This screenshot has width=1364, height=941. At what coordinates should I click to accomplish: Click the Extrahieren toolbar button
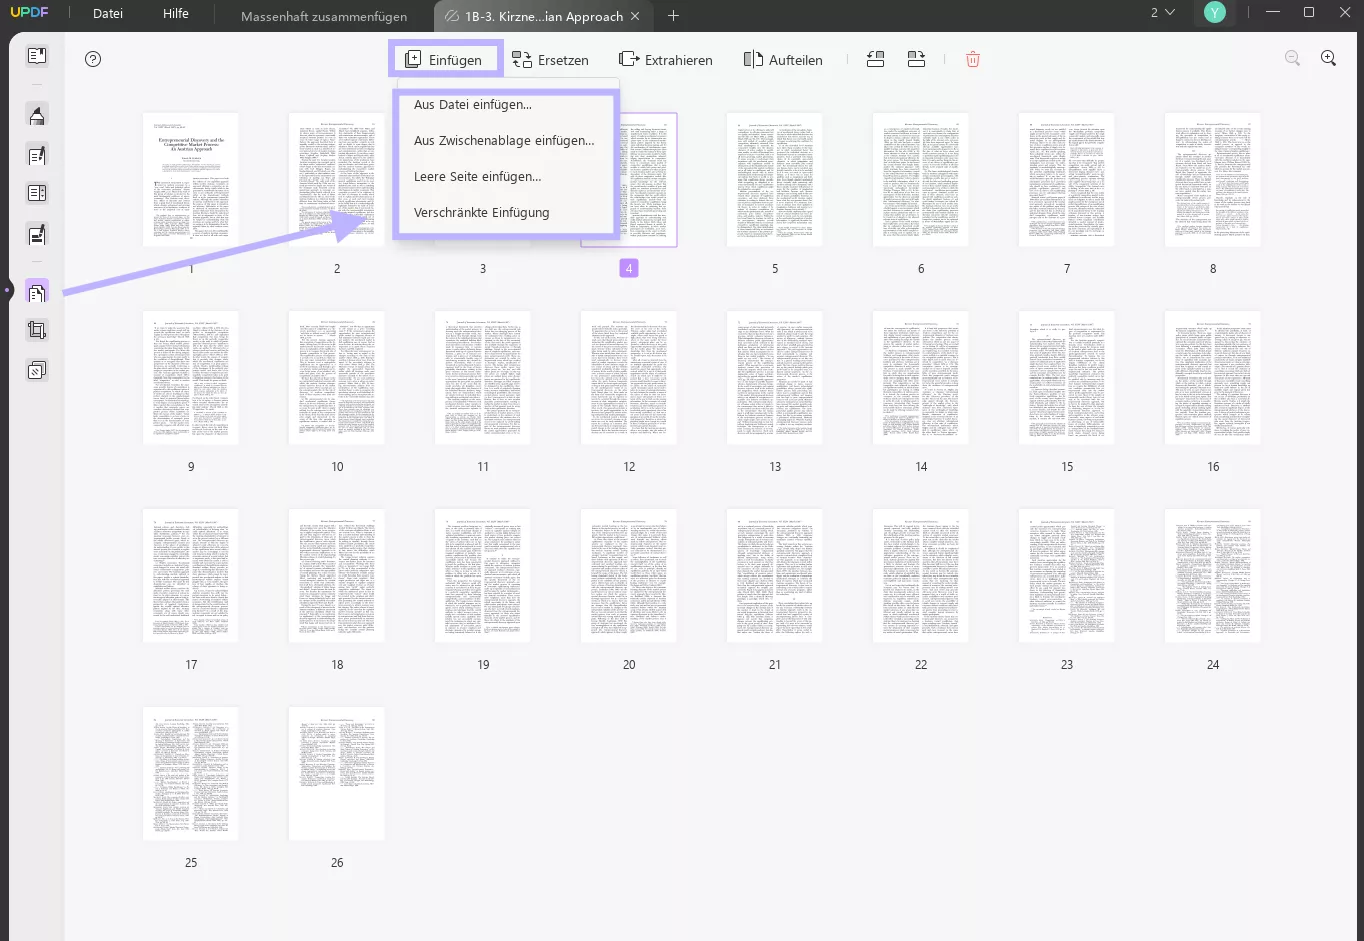[666, 60]
